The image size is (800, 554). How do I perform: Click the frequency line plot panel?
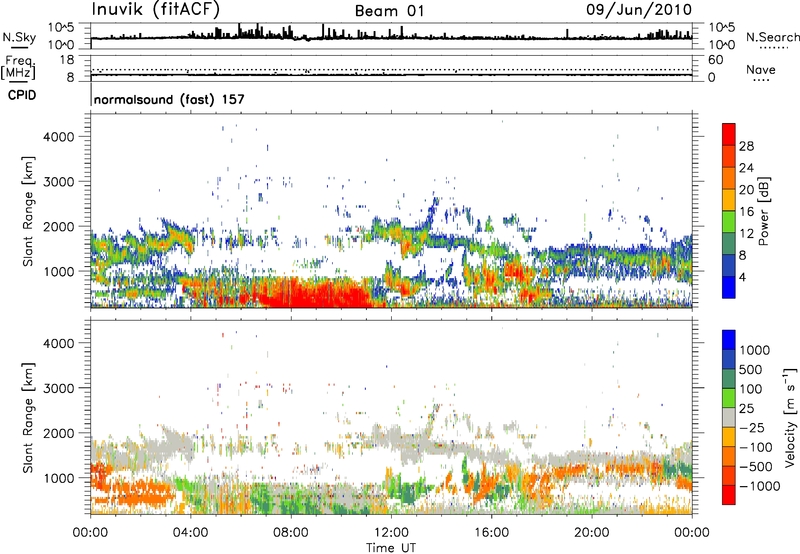[391, 69]
